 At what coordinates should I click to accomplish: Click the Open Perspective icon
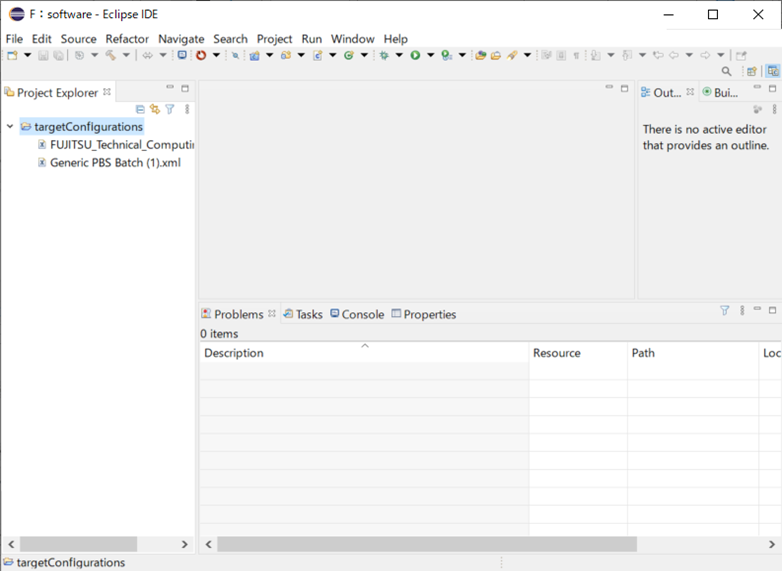coord(752,72)
